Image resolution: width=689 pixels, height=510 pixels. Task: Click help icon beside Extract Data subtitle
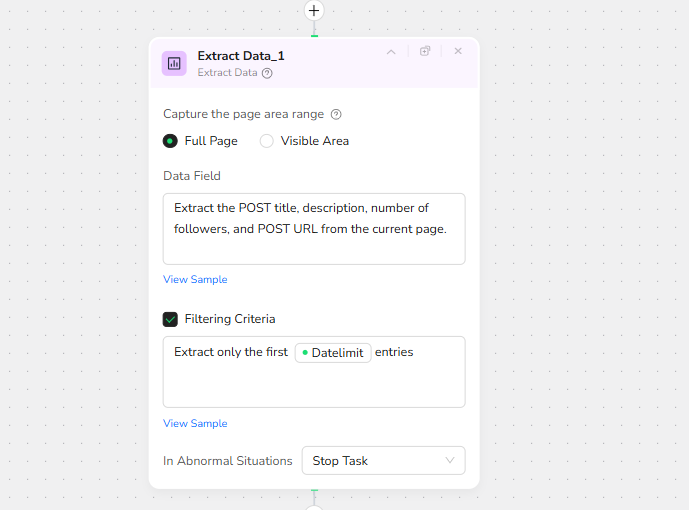267,73
